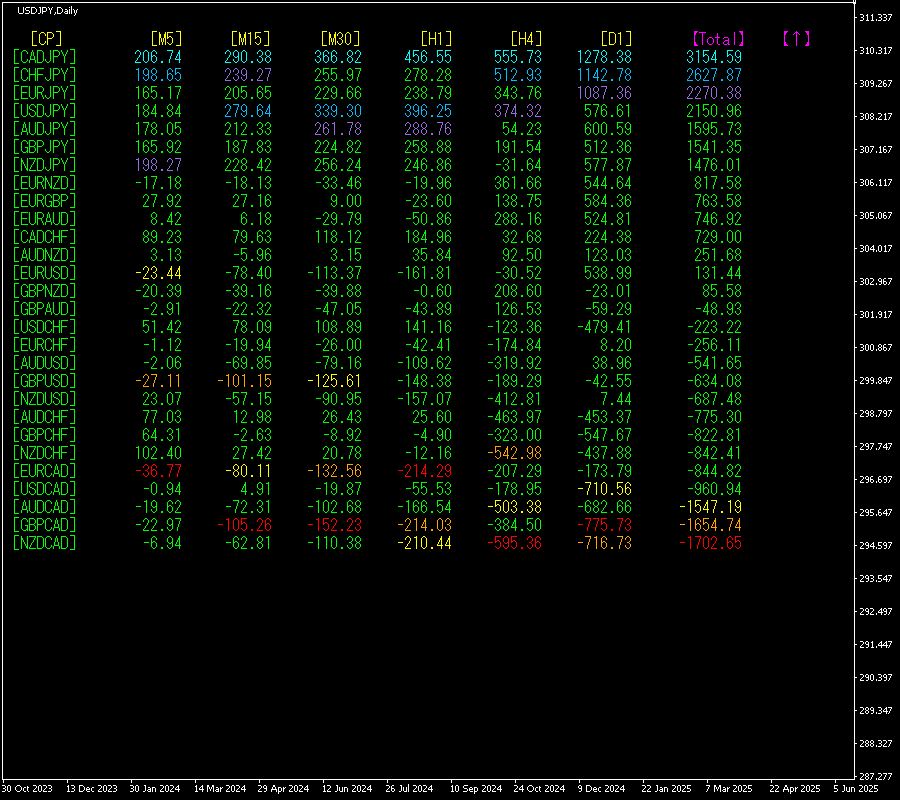Select the [EURJPY] pair label
900x800 pixels.
(x=44, y=93)
